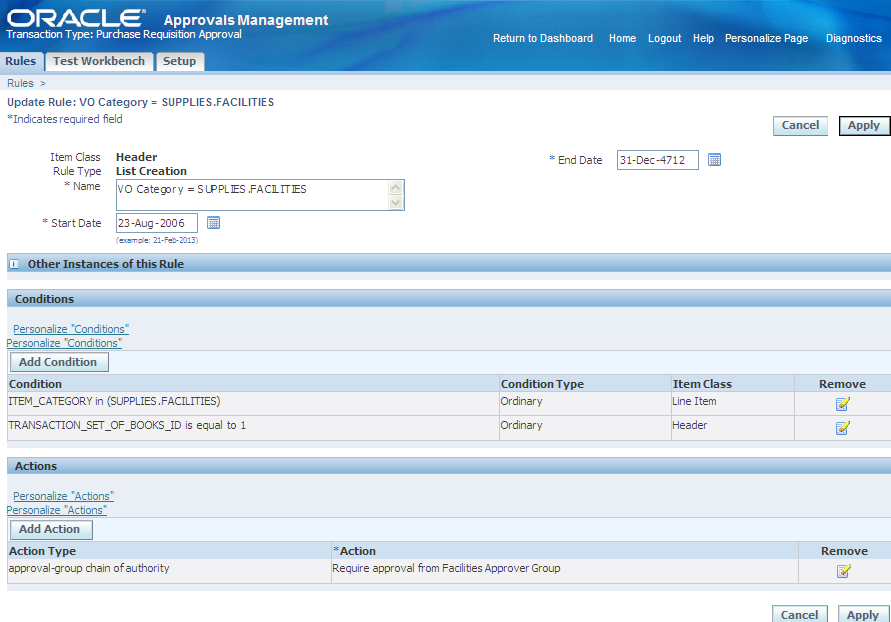The height and width of the screenshot is (622, 891).
Task: Select the TRANSACTION_SET_OF_BOOKS_ID is equal to 1 text
Action: (x=127, y=425)
